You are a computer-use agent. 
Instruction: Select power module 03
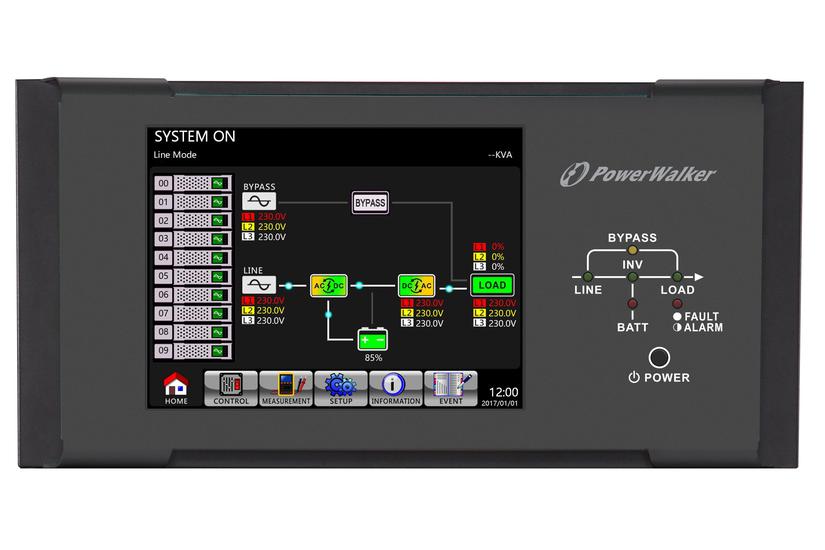(193, 239)
